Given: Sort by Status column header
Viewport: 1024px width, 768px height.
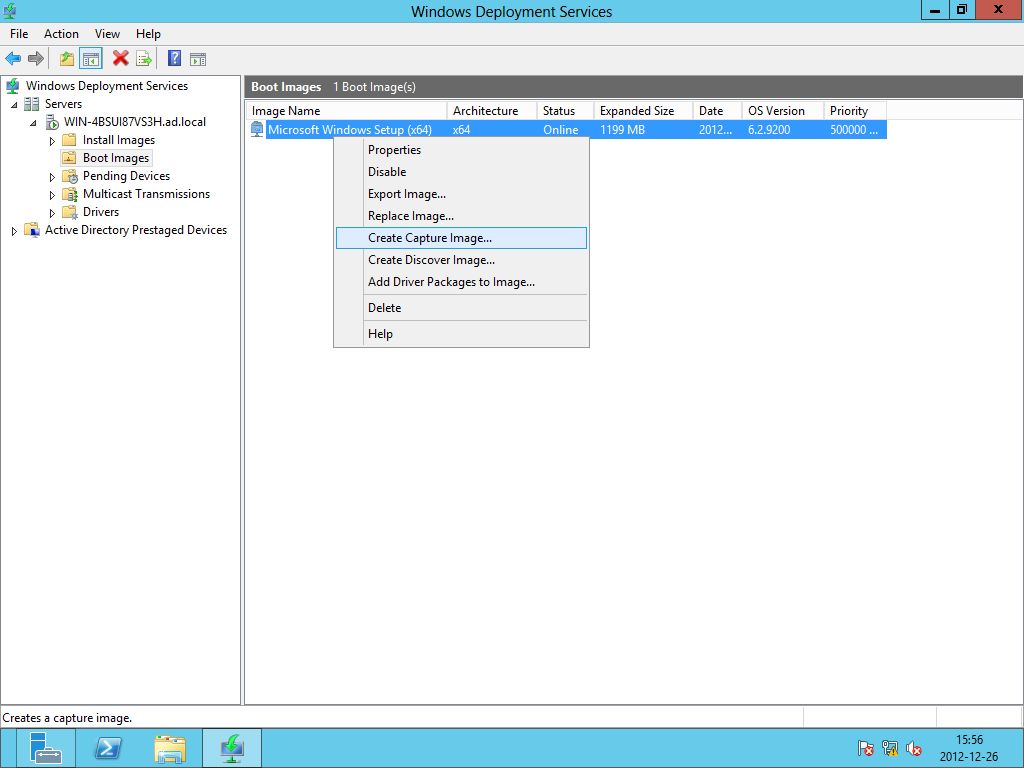Looking at the screenshot, I should point(566,111).
